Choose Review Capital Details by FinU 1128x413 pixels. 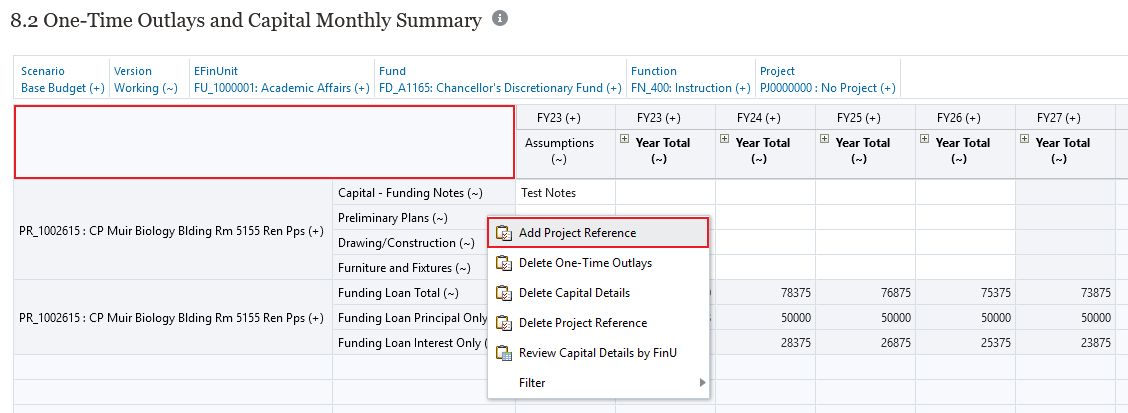597,353
